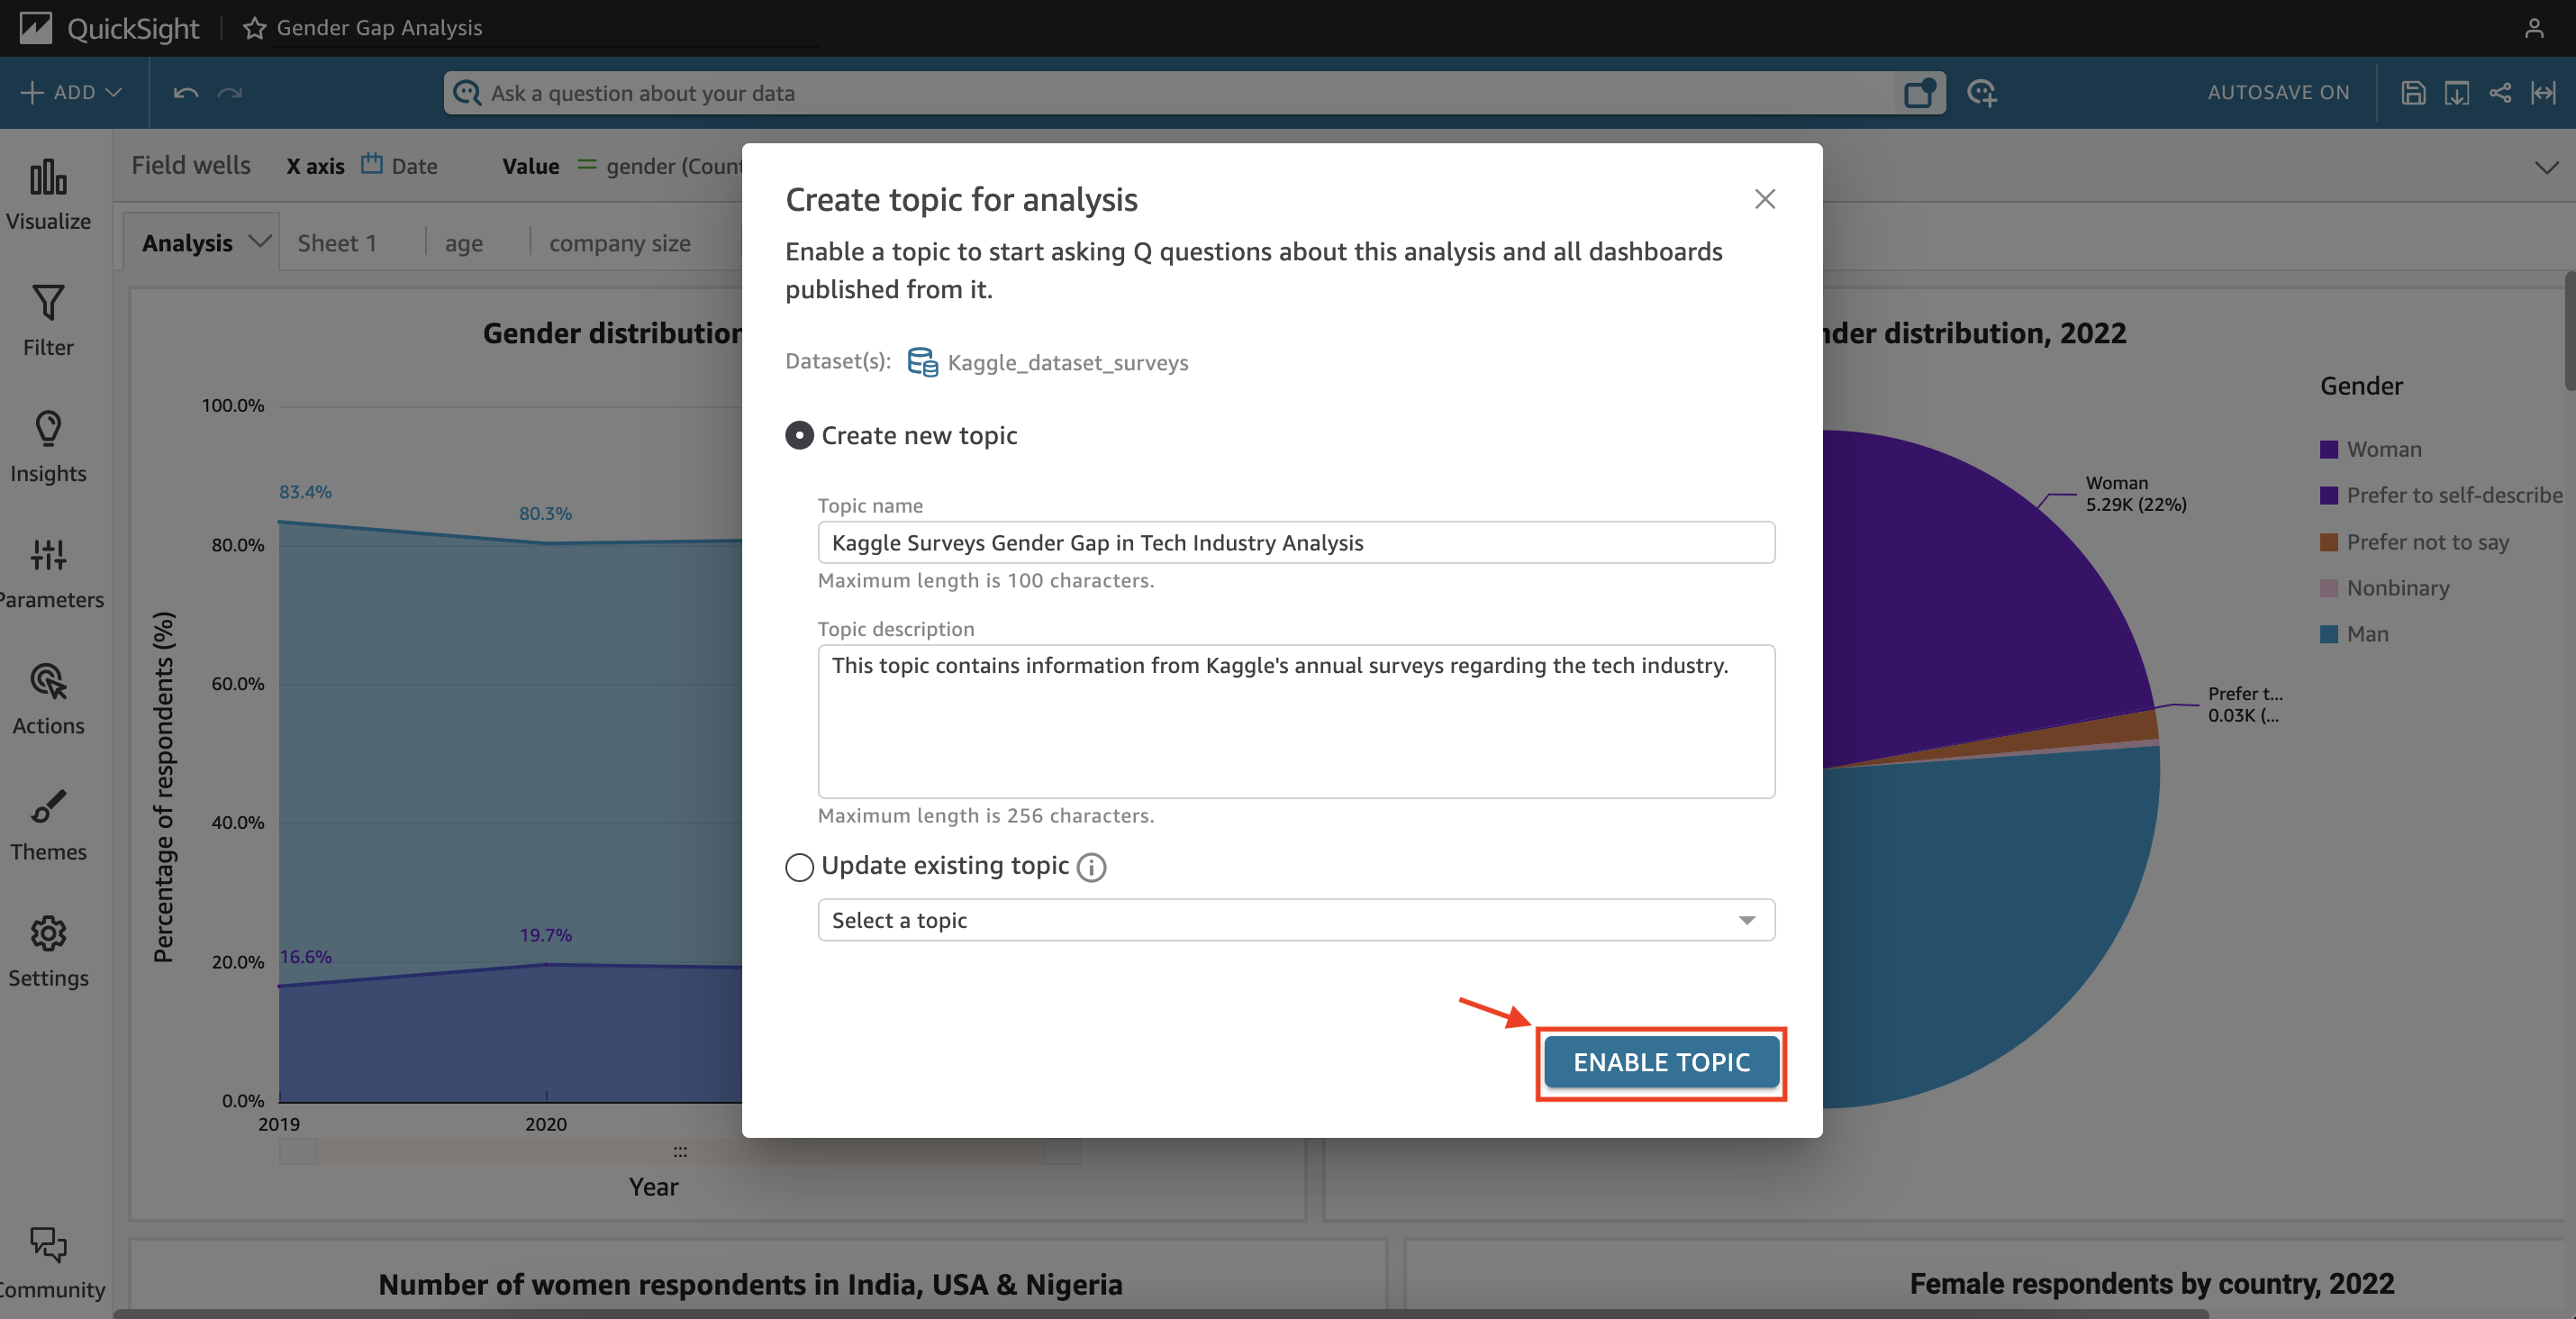Click the 16.6% data label on chart
Image resolution: width=2576 pixels, height=1319 pixels.
(305, 957)
